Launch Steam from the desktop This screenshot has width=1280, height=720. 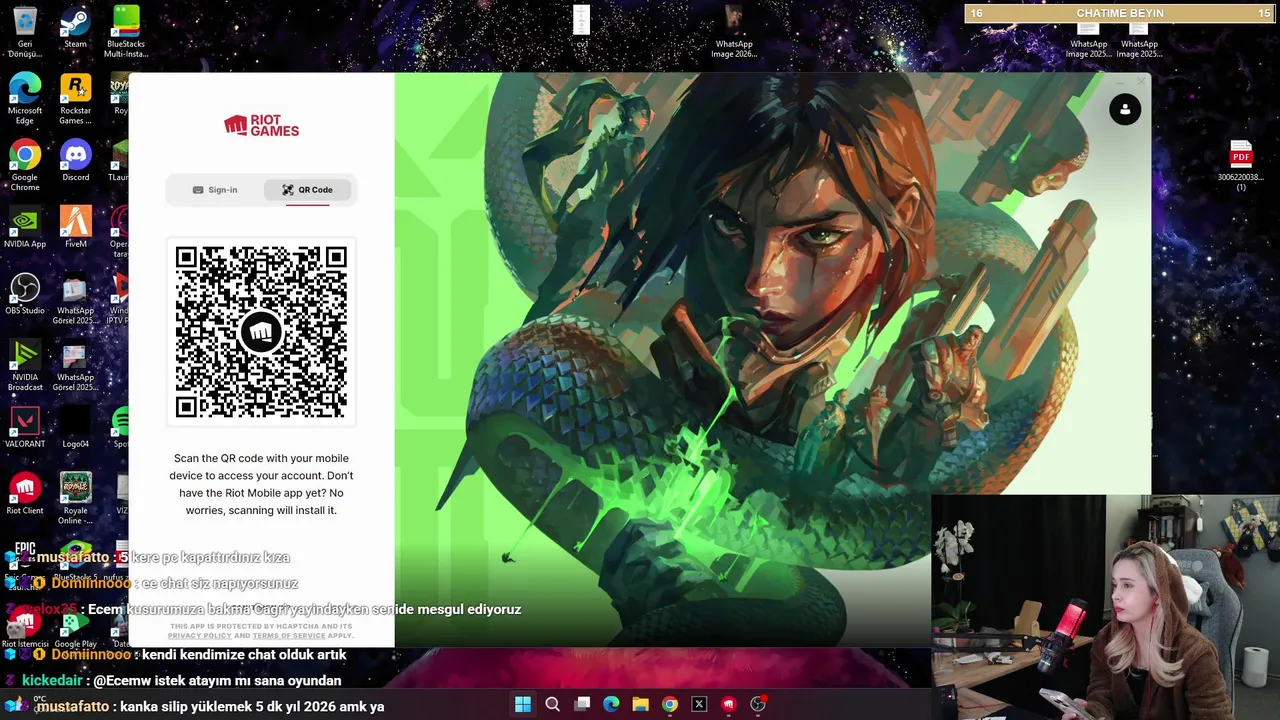tap(75, 28)
